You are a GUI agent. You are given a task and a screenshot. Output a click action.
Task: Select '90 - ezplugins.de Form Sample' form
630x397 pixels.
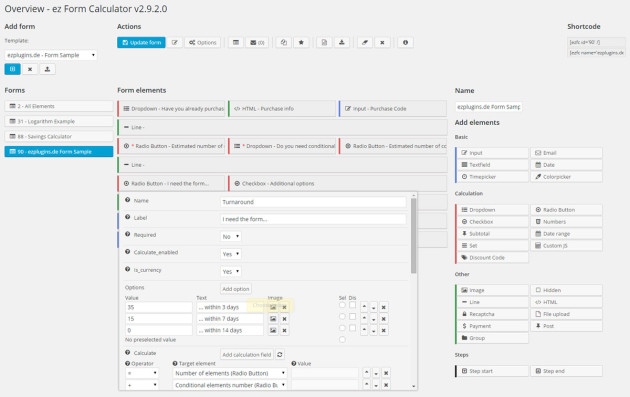click(x=59, y=151)
